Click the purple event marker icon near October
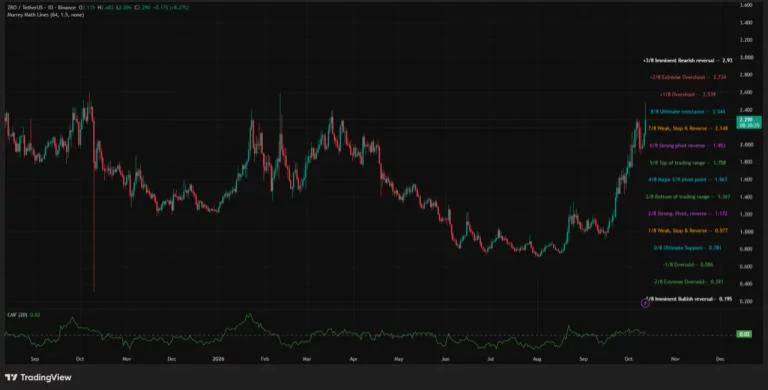 (x=645, y=303)
